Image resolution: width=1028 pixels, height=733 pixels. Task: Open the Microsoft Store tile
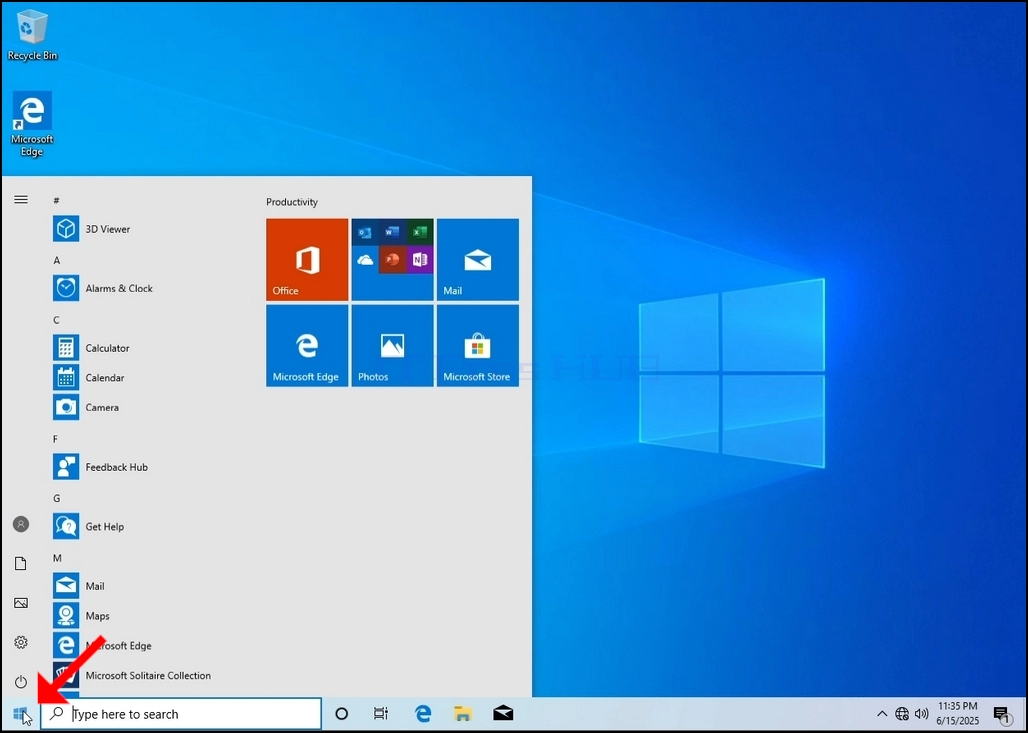click(x=477, y=346)
